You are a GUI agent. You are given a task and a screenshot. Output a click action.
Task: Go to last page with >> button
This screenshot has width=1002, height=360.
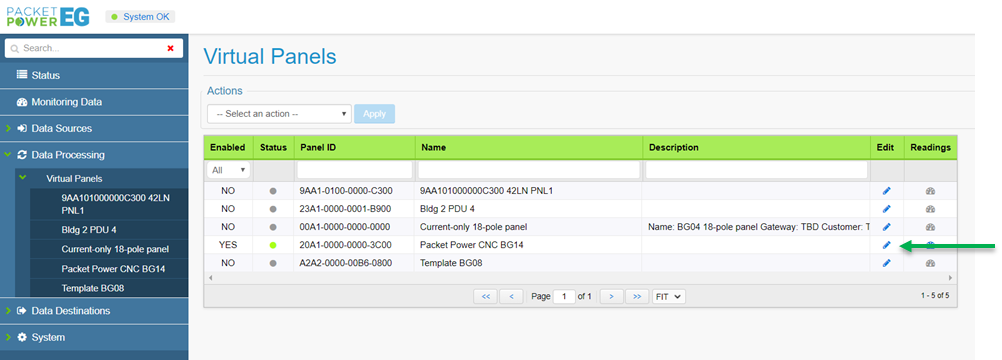[637, 297]
